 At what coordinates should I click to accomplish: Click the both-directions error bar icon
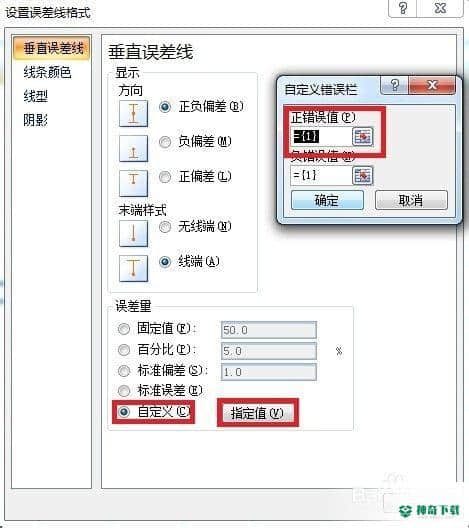pyautogui.click(x=133, y=113)
